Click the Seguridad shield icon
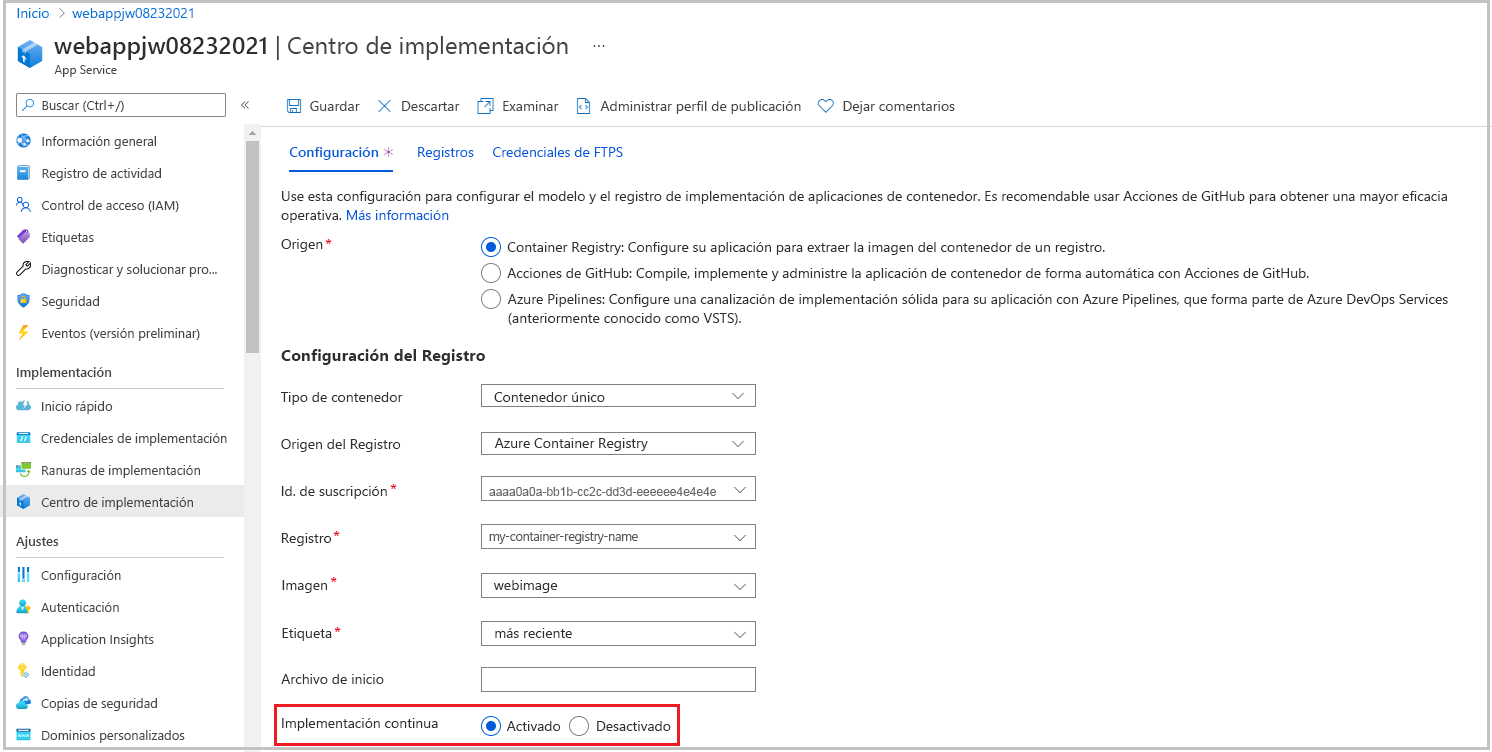 (24, 301)
